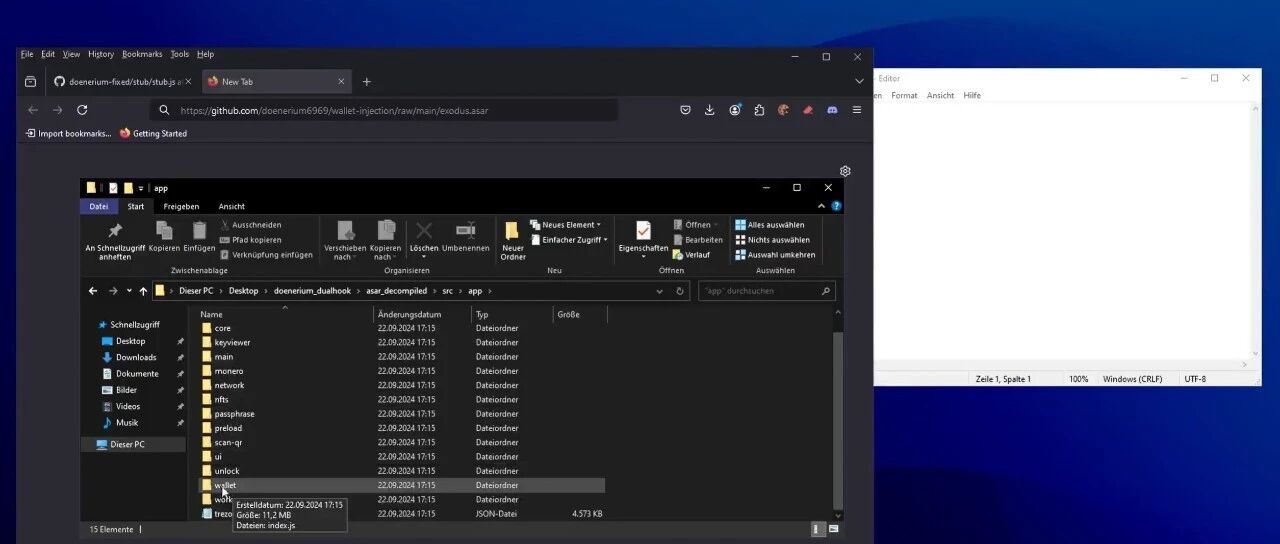Open the Firefox Tools menu
This screenshot has height=544, width=1280.
(179, 54)
